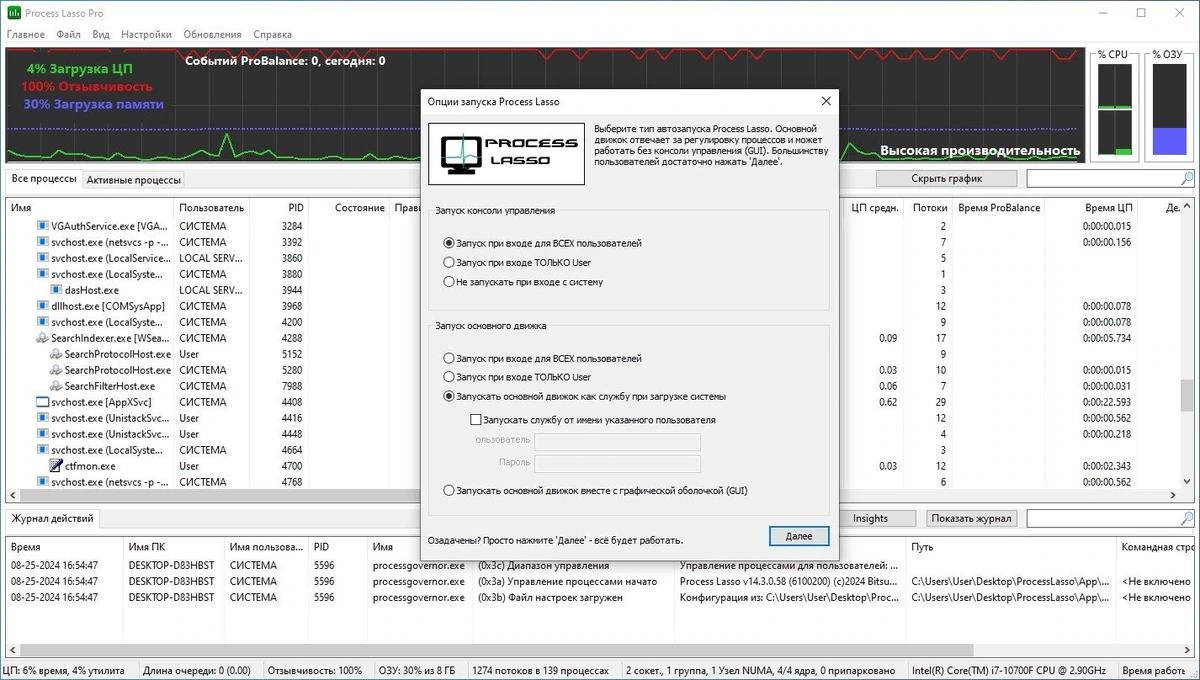Viewport: 1200px width, 680px height.
Task: Click icon of svchost.exe PID 3392 row
Action: [x=43, y=242]
